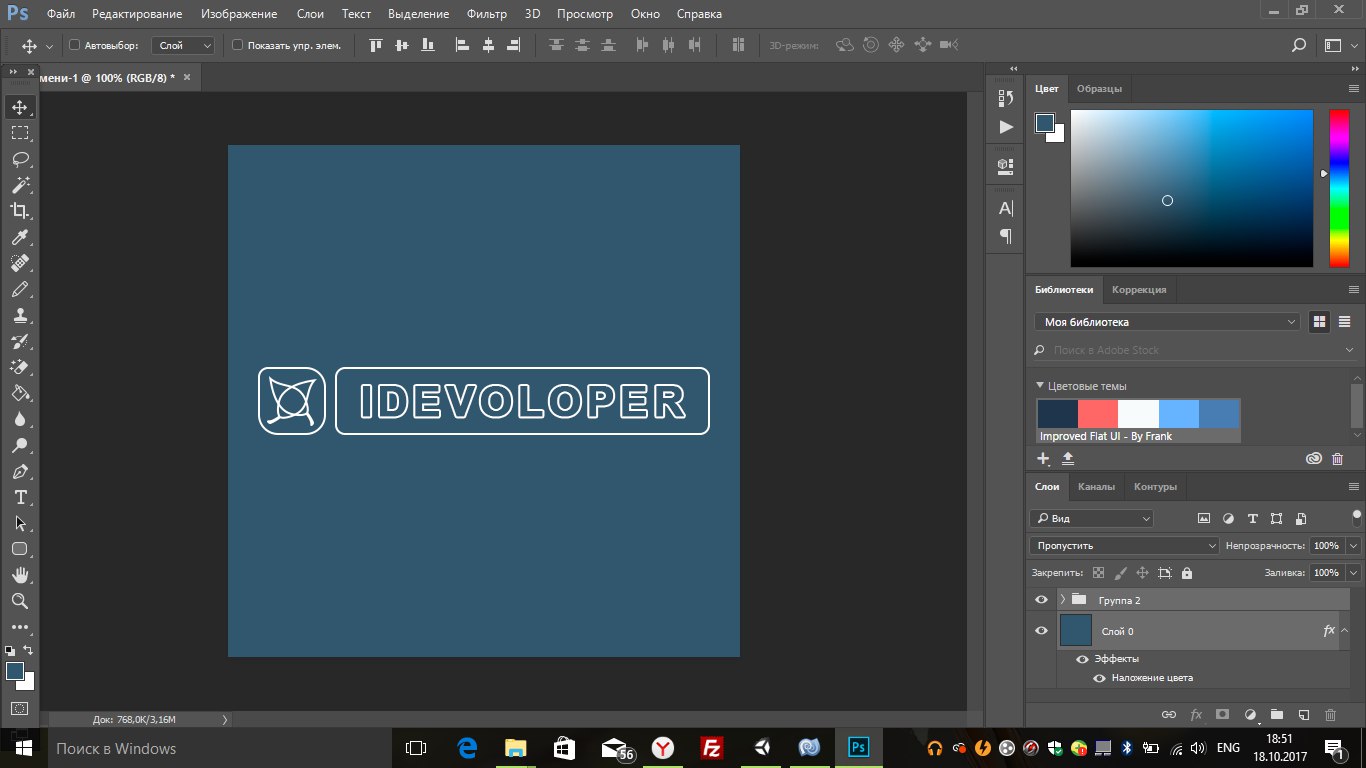This screenshot has width=1366, height=768.
Task: Select the Horizontal Type tool
Action: pyautogui.click(x=20, y=497)
